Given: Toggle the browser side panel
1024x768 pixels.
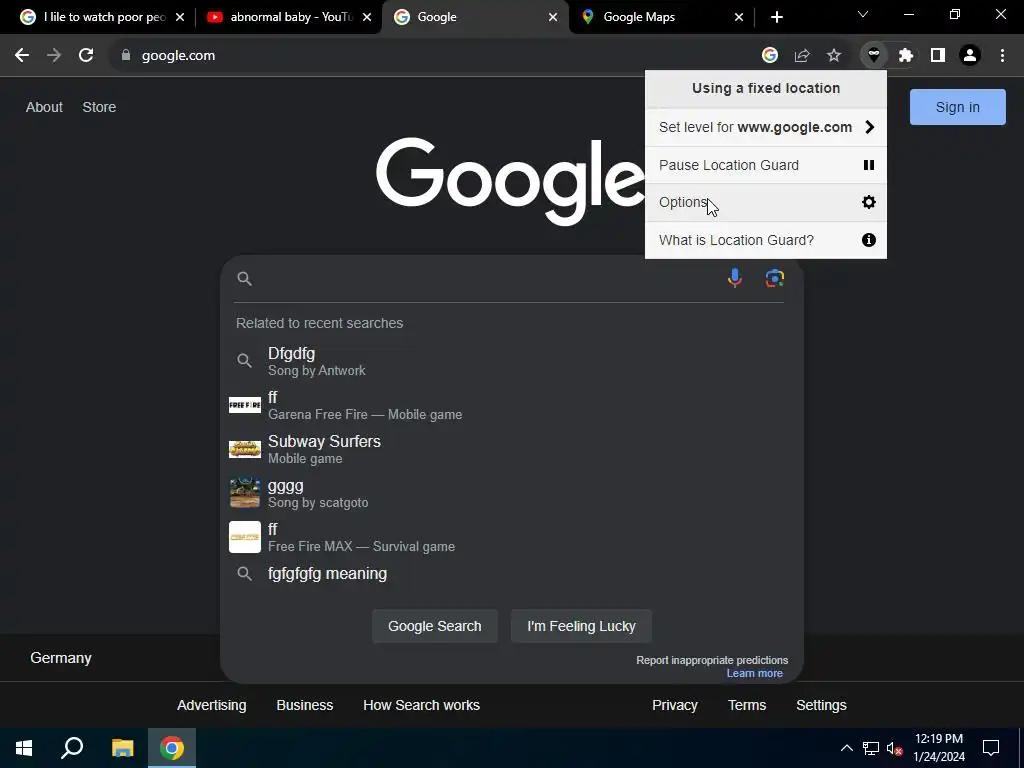Looking at the screenshot, I should click(x=938, y=56).
